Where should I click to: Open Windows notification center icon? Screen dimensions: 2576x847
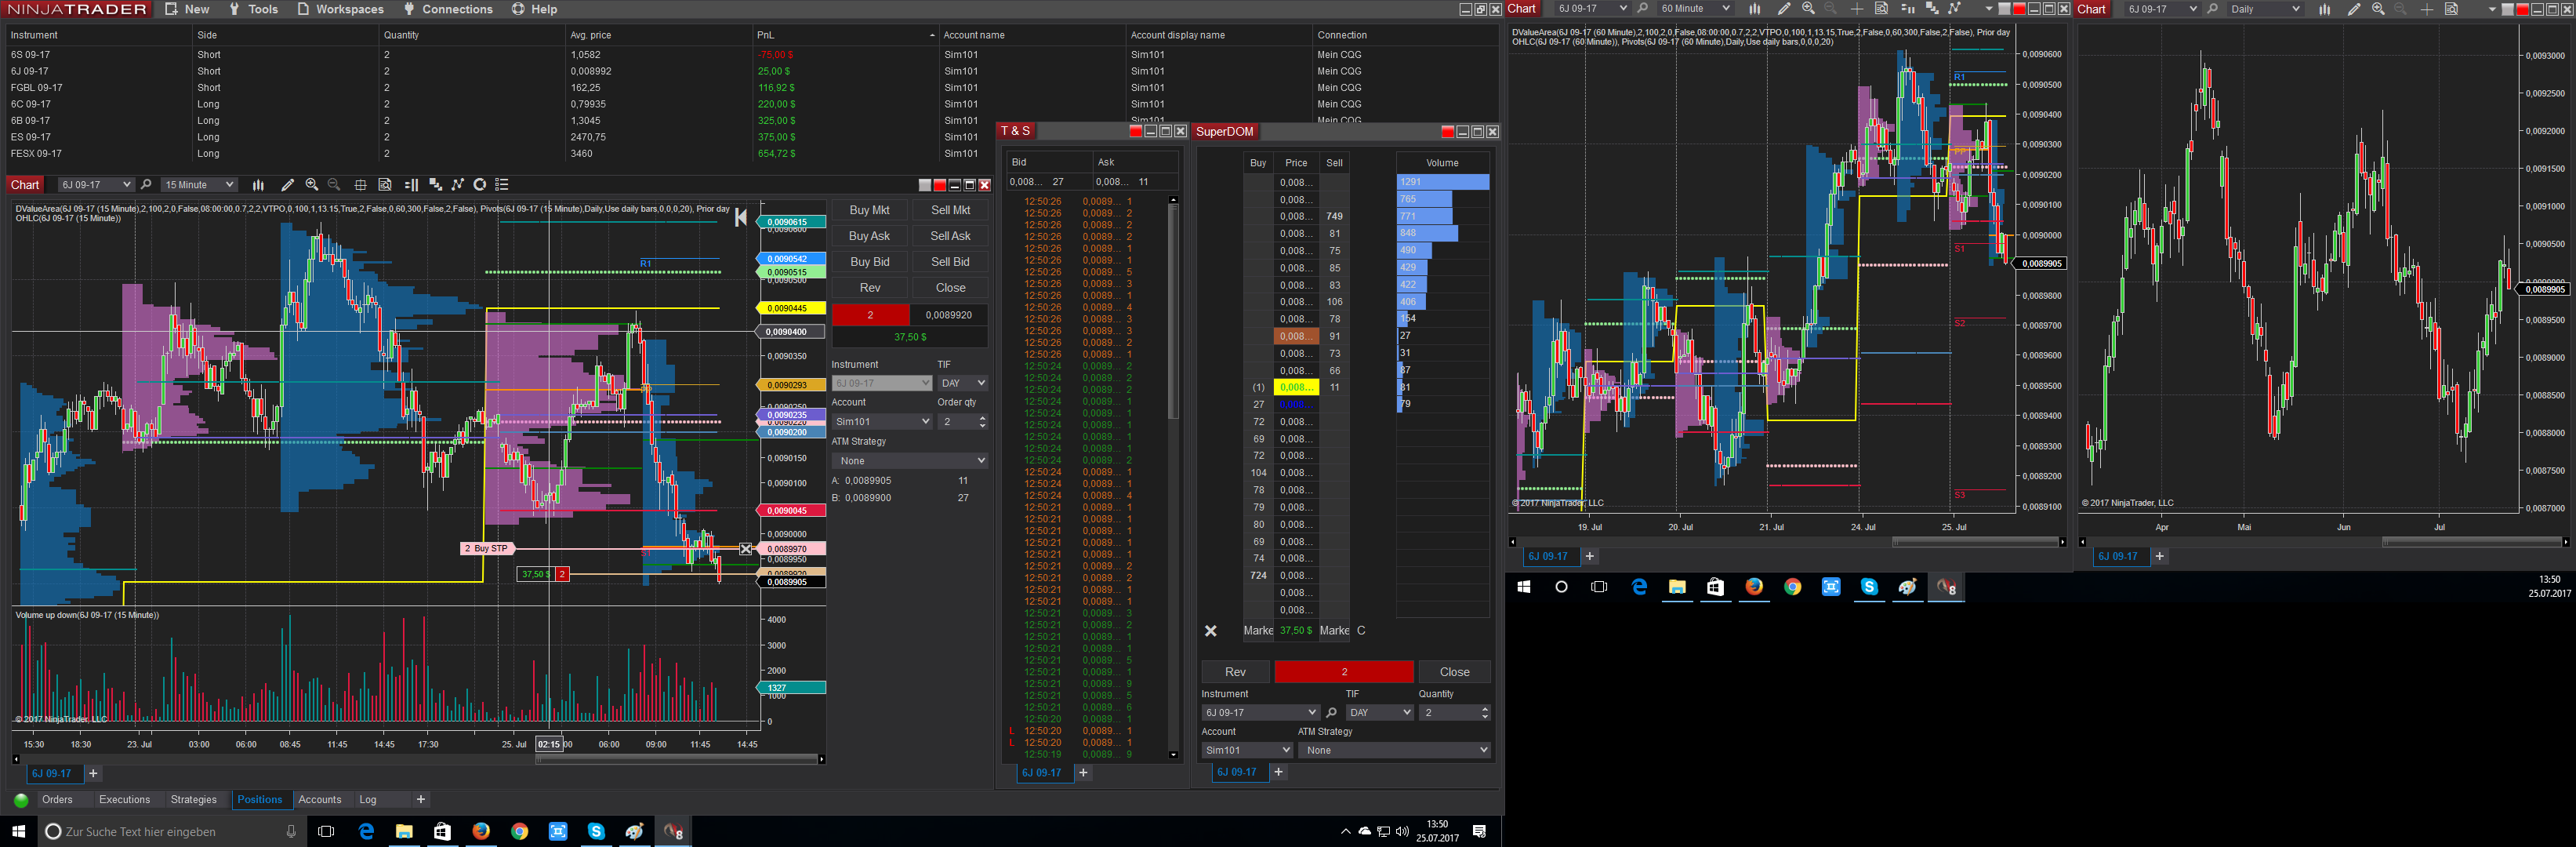pos(1480,831)
